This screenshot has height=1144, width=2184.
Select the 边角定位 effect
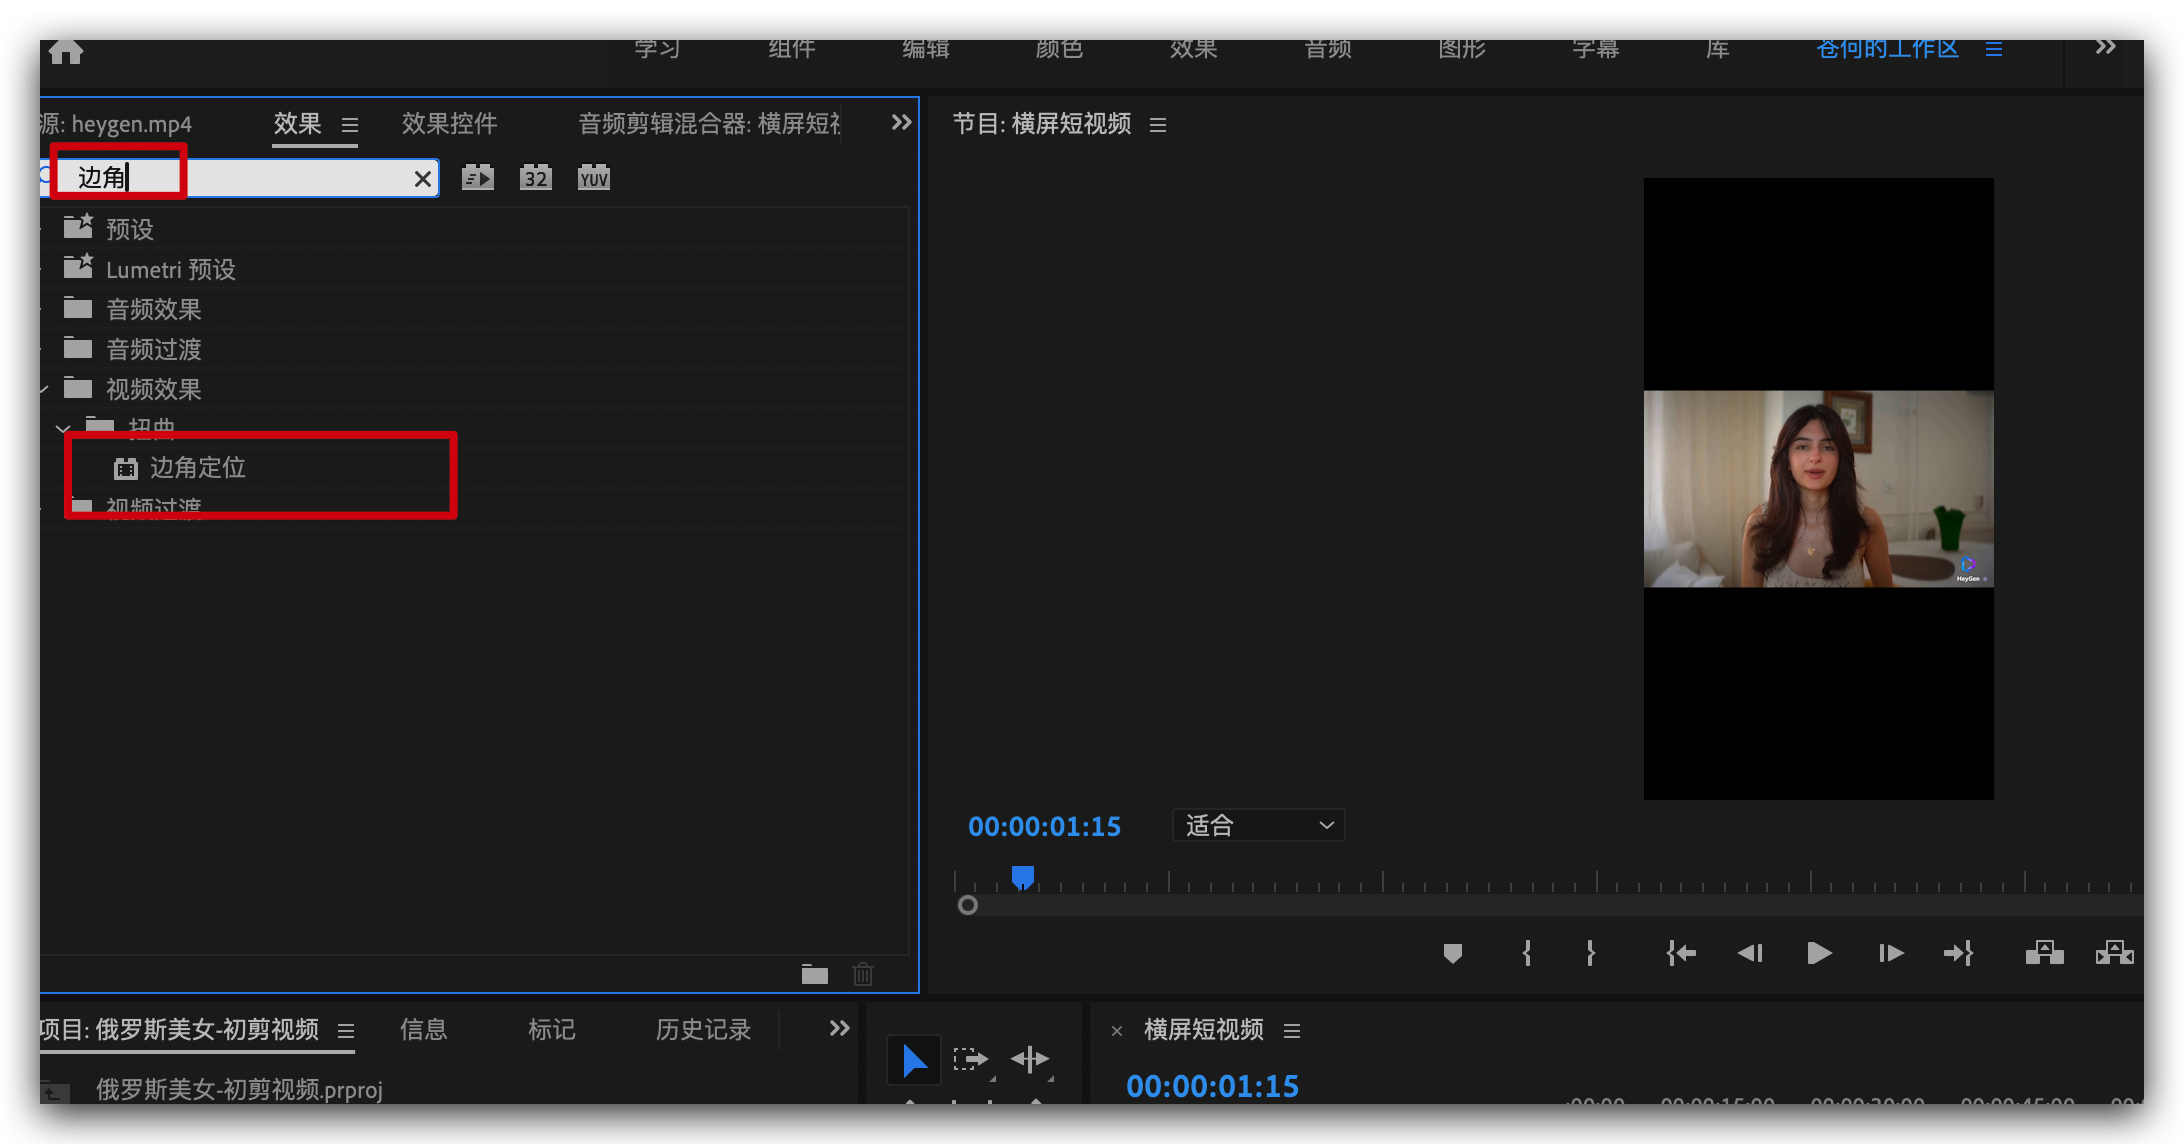click(197, 467)
